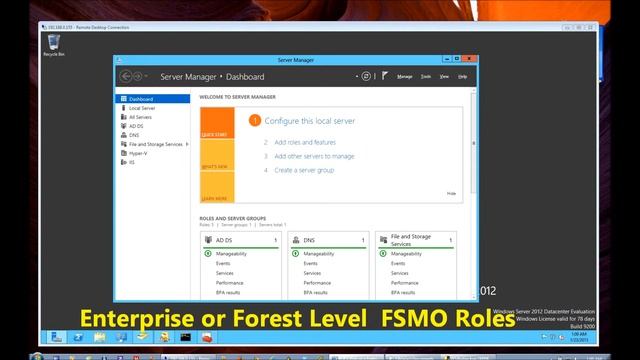
Task: Click Performance in the DNS tile
Action: tap(317, 283)
